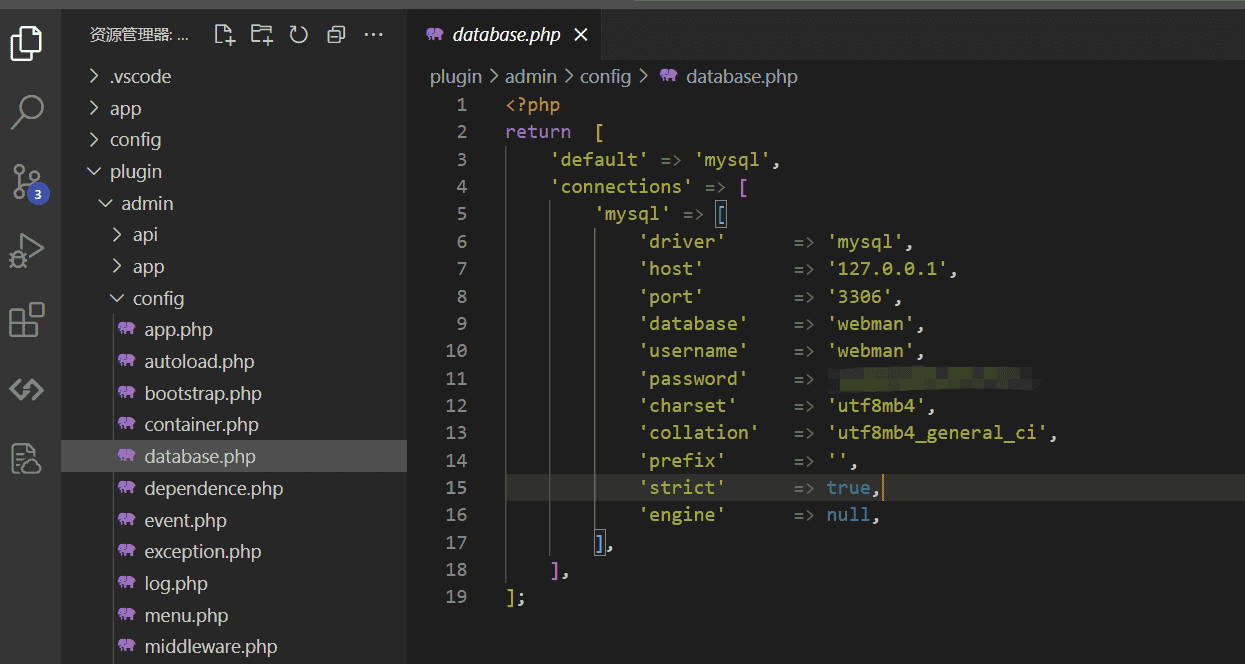Click the admin breadcrumb segment
Image resolution: width=1245 pixels, height=664 pixels.
tap(532, 77)
